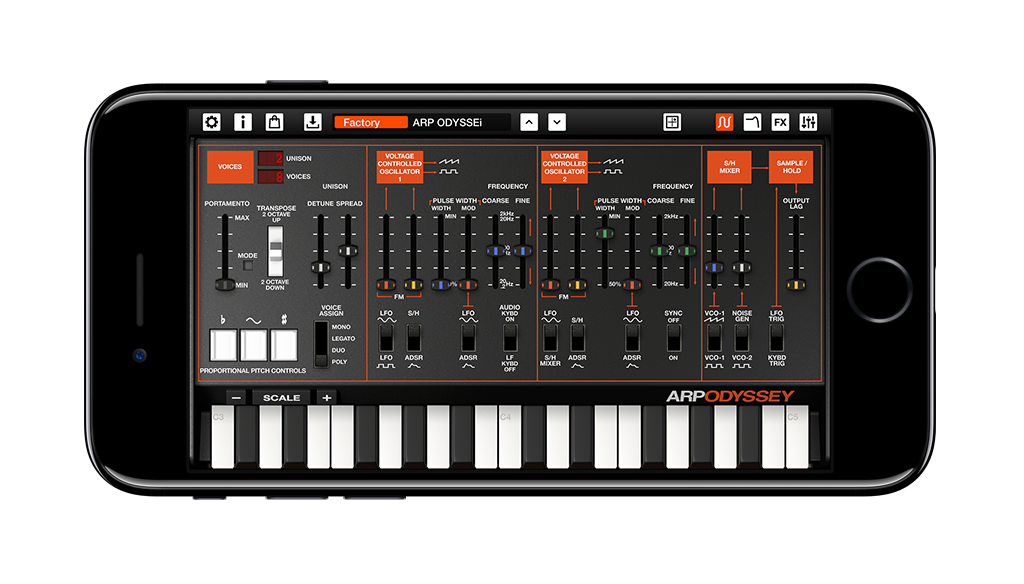The image size is (1024, 584).
Task: Select next preset with down chevron
Action: point(557,122)
